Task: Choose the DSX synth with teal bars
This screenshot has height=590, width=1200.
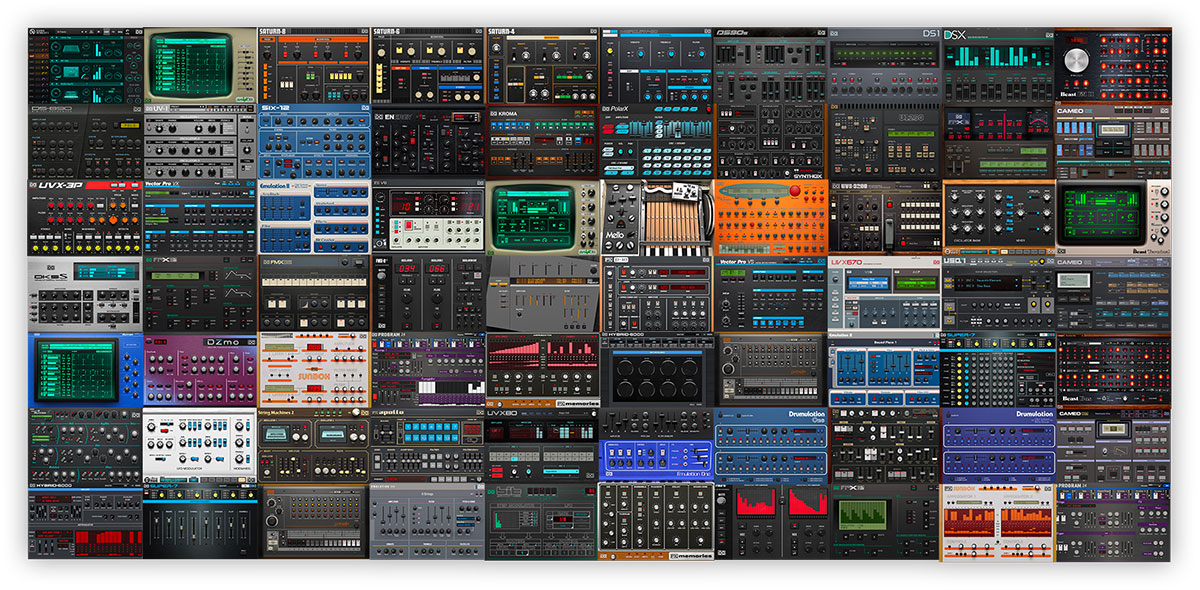Action: [x=998, y=64]
